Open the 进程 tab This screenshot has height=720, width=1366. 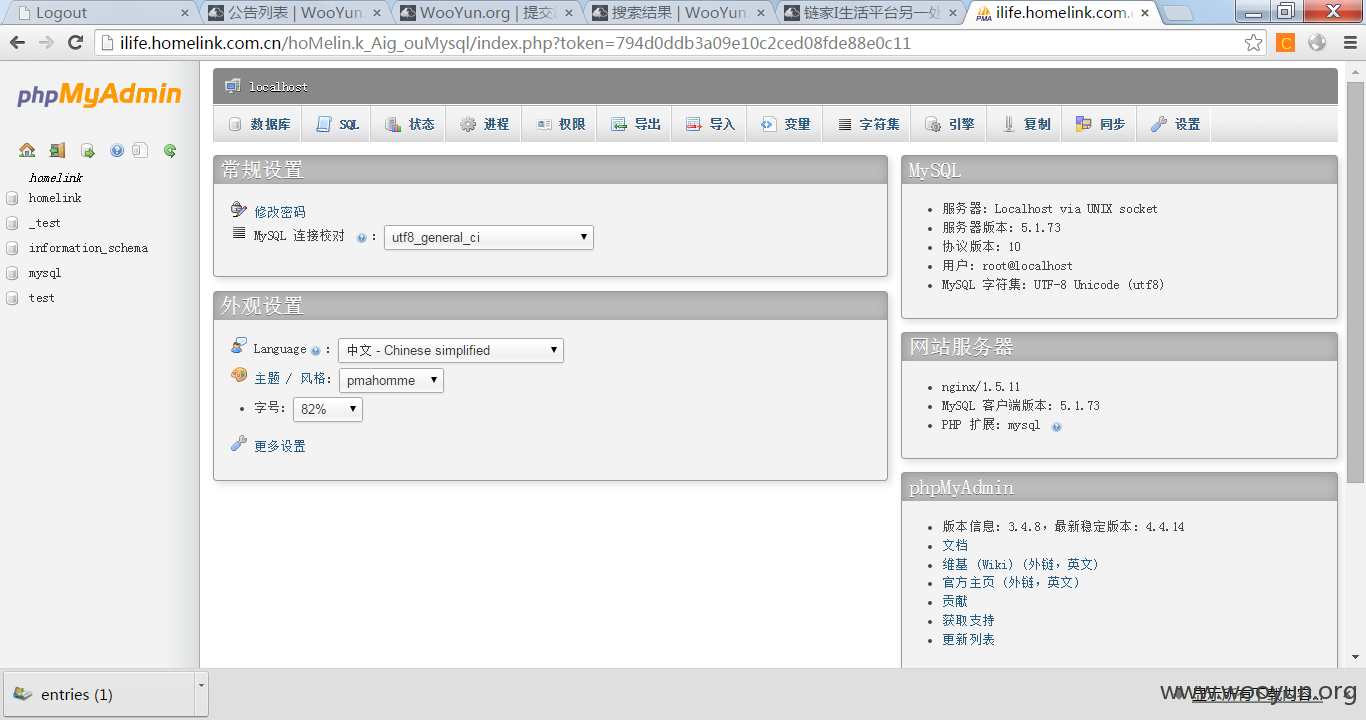(484, 124)
